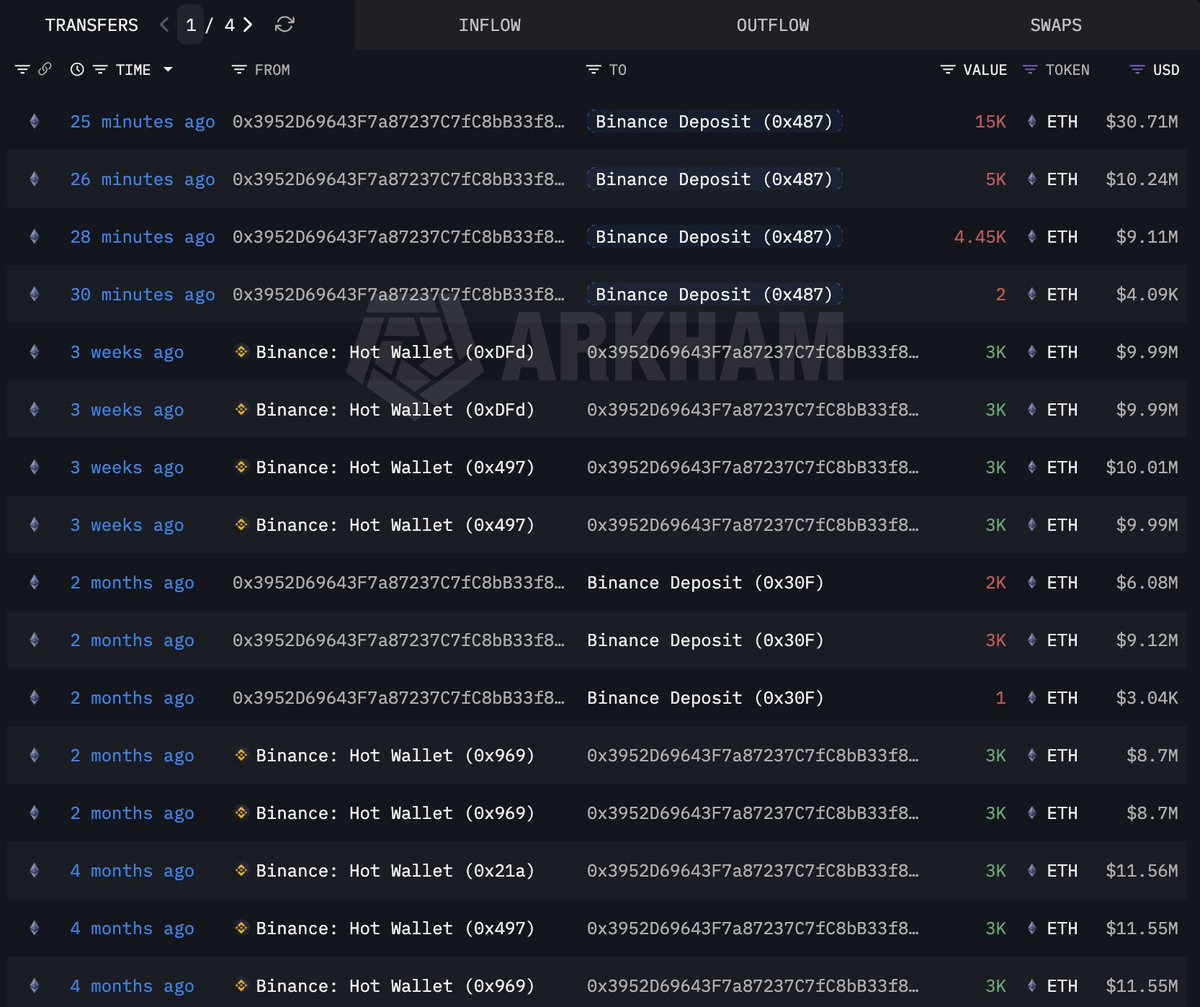Click the filter icon beside VALUE
Viewport: 1200px width, 1007px height.
pyautogui.click(x=947, y=70)
